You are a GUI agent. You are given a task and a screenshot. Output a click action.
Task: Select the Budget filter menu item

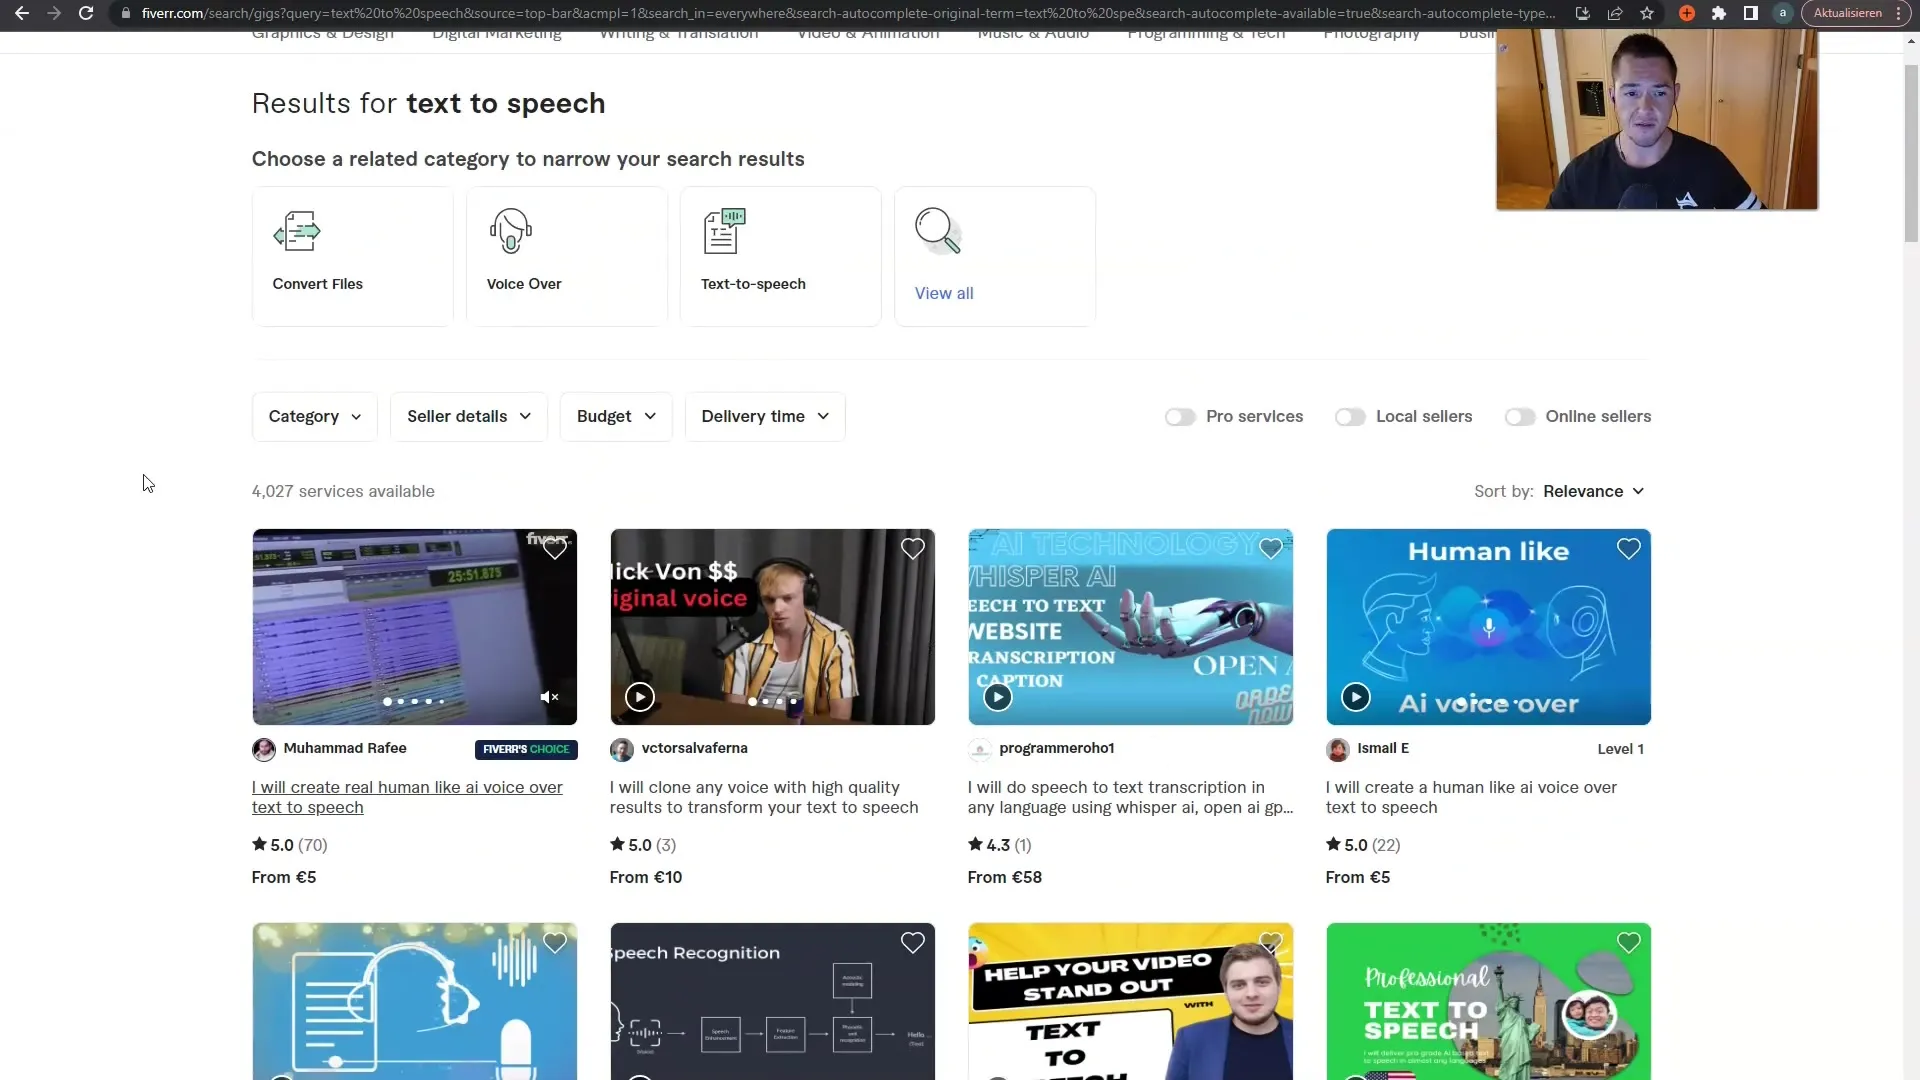(x=613, y=415)
